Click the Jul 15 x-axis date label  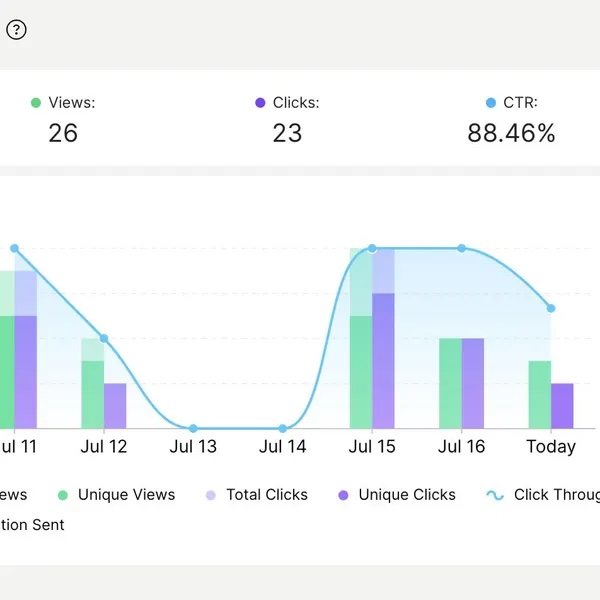point(372,447)
